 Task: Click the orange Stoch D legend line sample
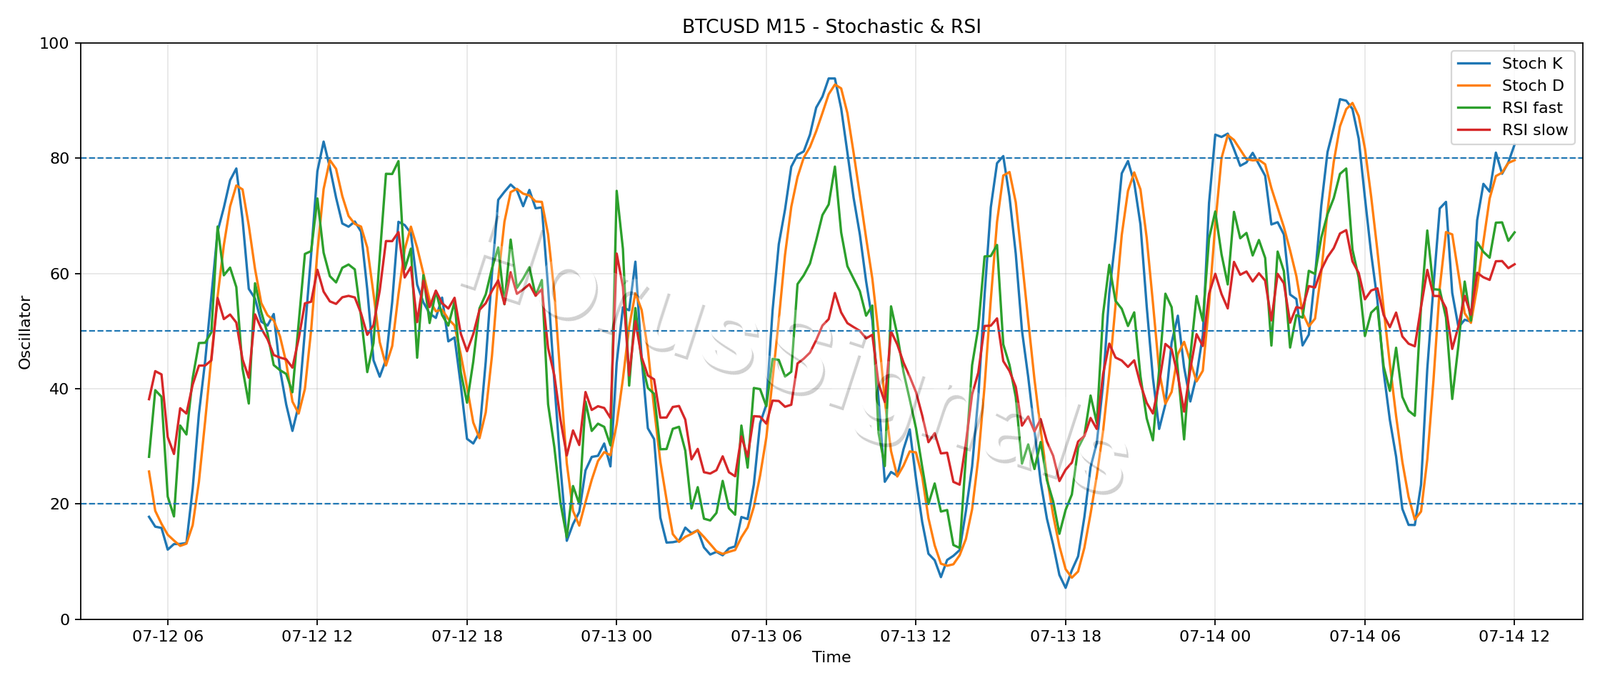point(1476,86)
